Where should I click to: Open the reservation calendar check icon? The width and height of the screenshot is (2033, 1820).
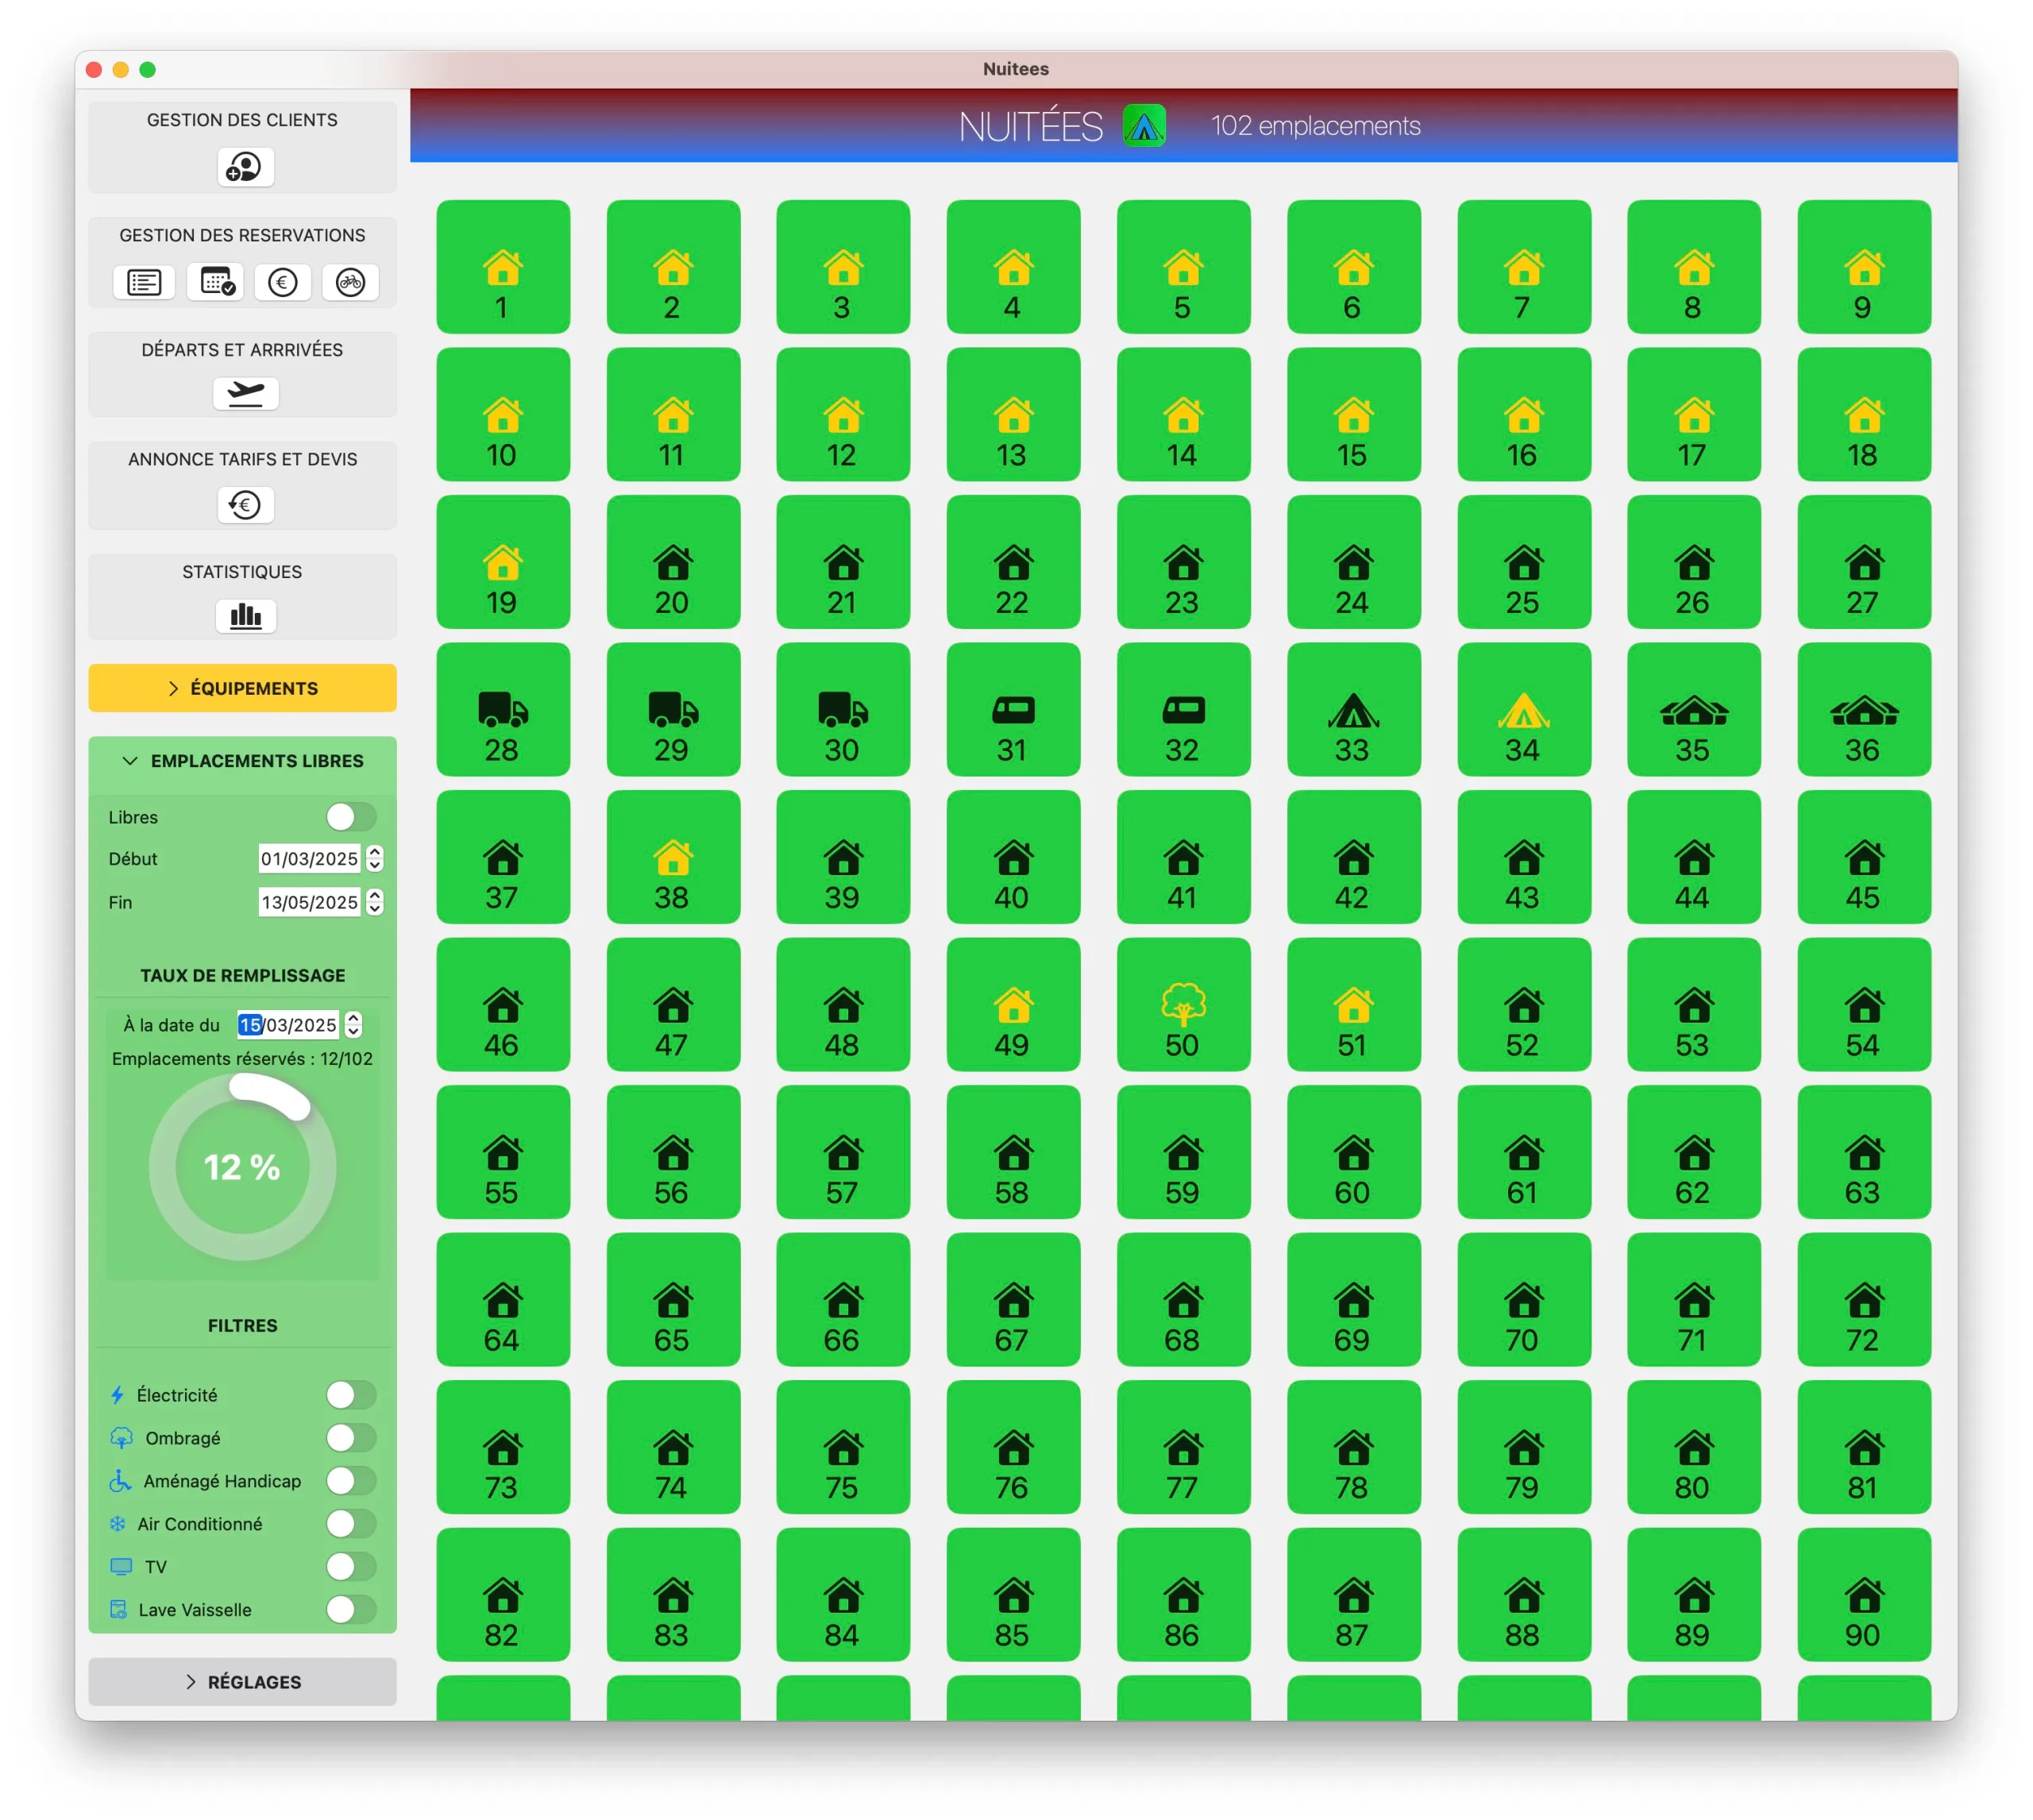(217, 282)
